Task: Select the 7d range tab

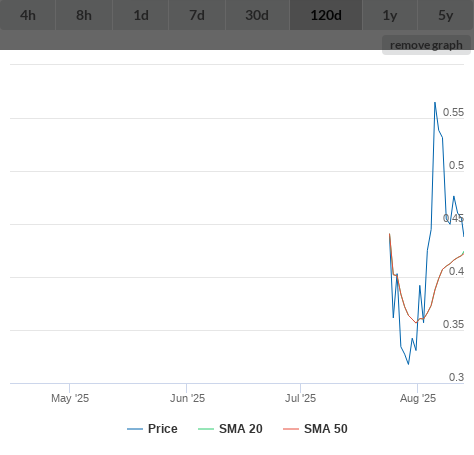Action: pos(197,15)
